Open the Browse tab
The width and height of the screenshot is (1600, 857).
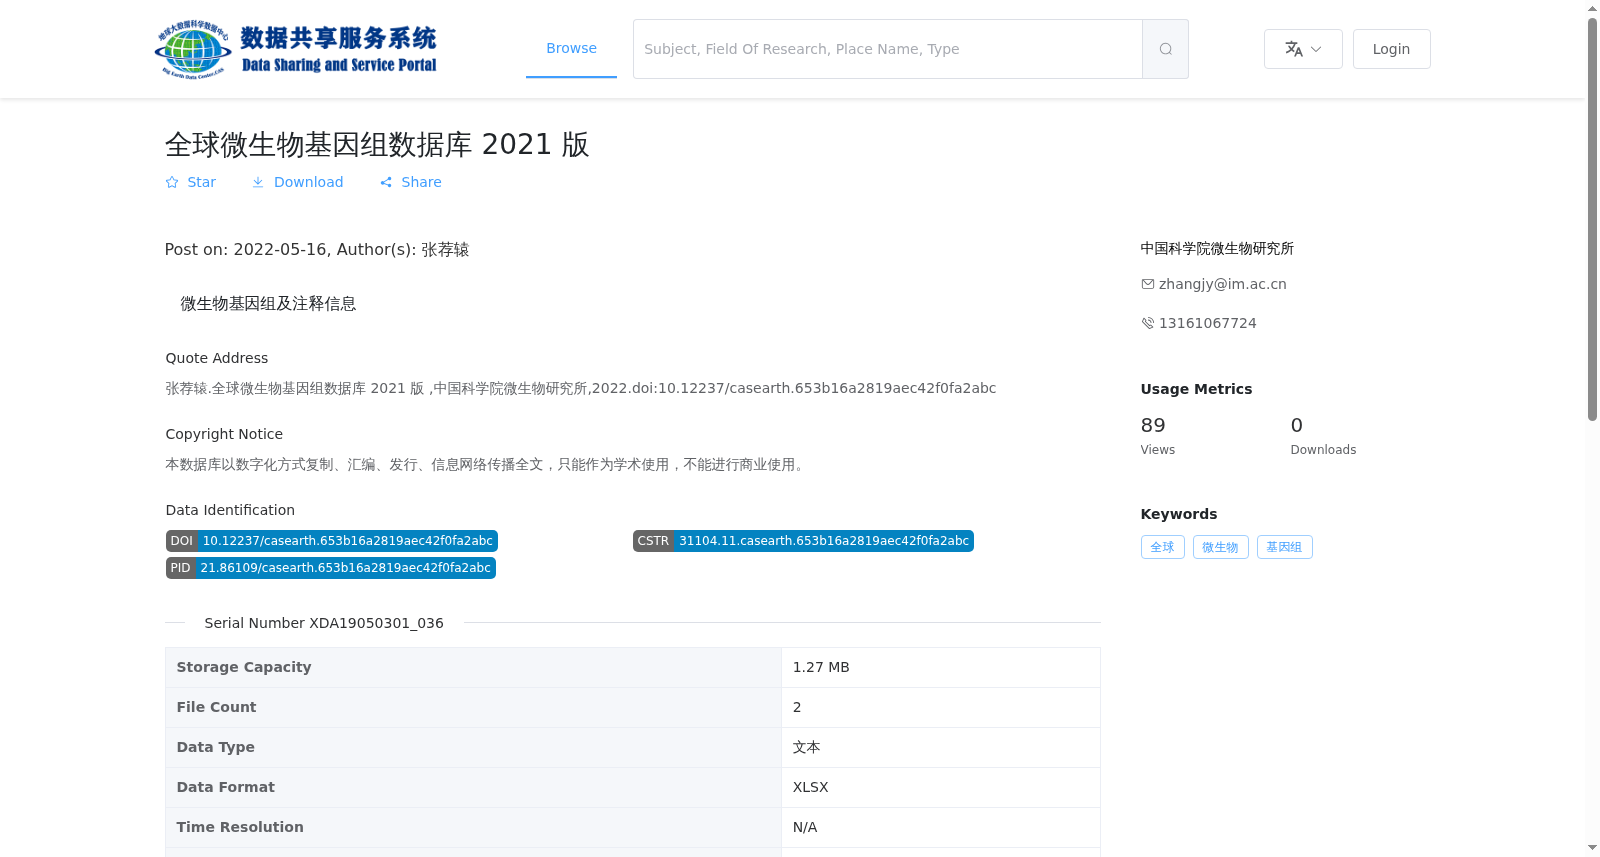coord(571,48)
